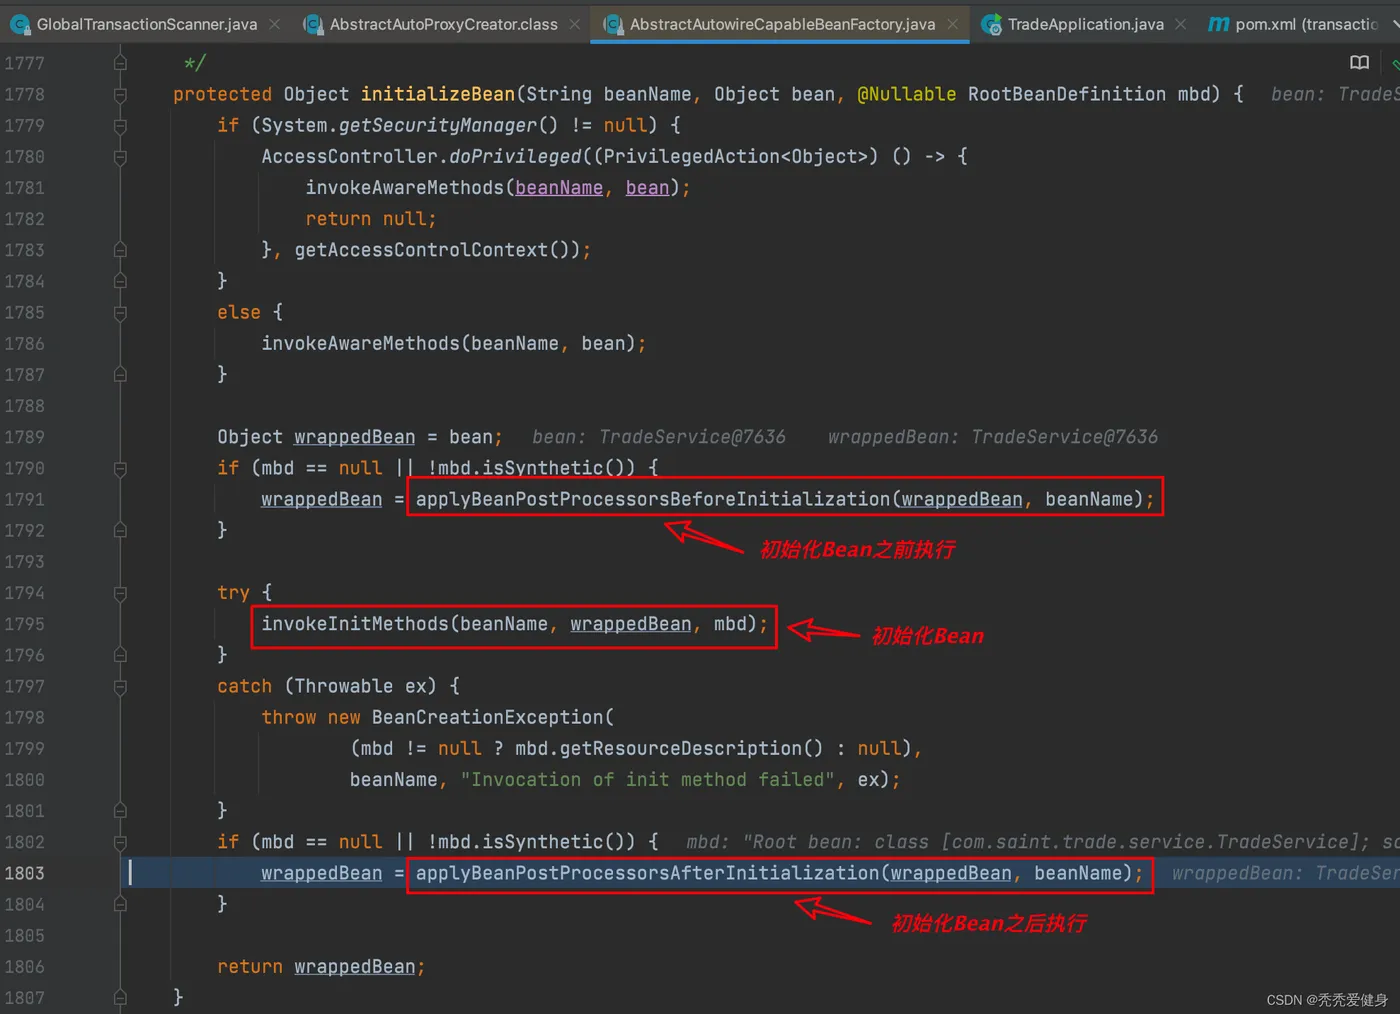Image resolution: width=1400 pixels, height=1014 pixels.
Task: Click invokeAwareMethods on line 1786
Action: coord(360,343)
